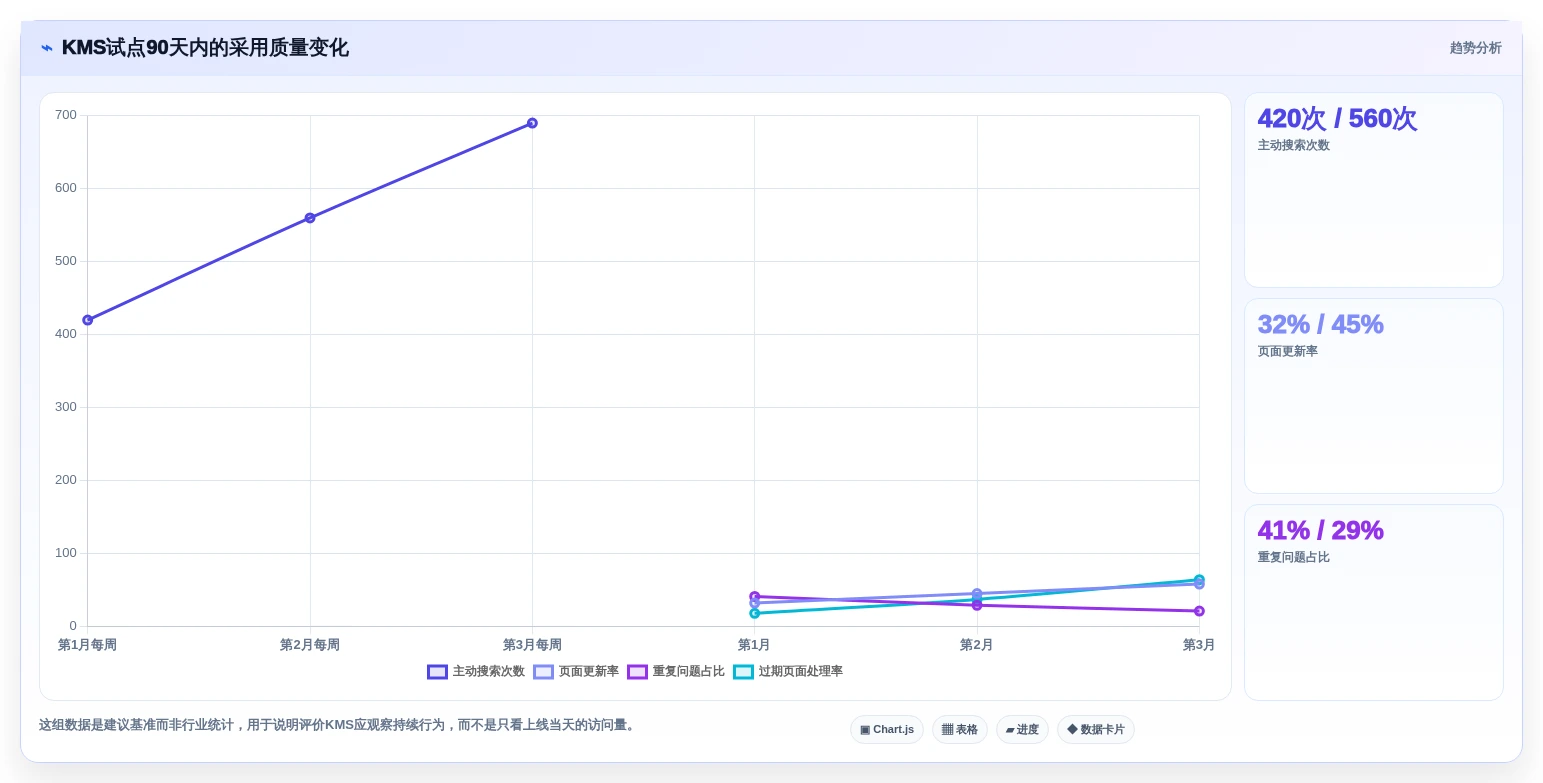Click the 主动搜索次数 caption under 420次 / 560次
This screenshot has width=1543, height=783.
[x=1294, y=145]
